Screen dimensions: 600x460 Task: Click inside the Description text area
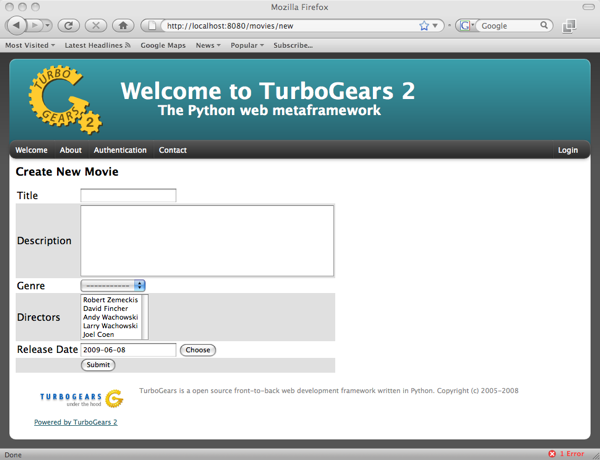coord(207,241)
